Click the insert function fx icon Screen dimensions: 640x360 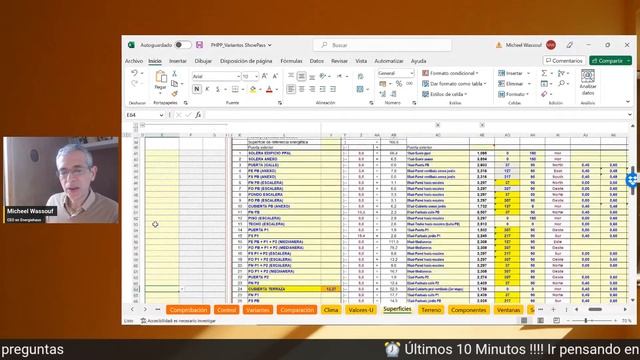[x=198, y=115]
